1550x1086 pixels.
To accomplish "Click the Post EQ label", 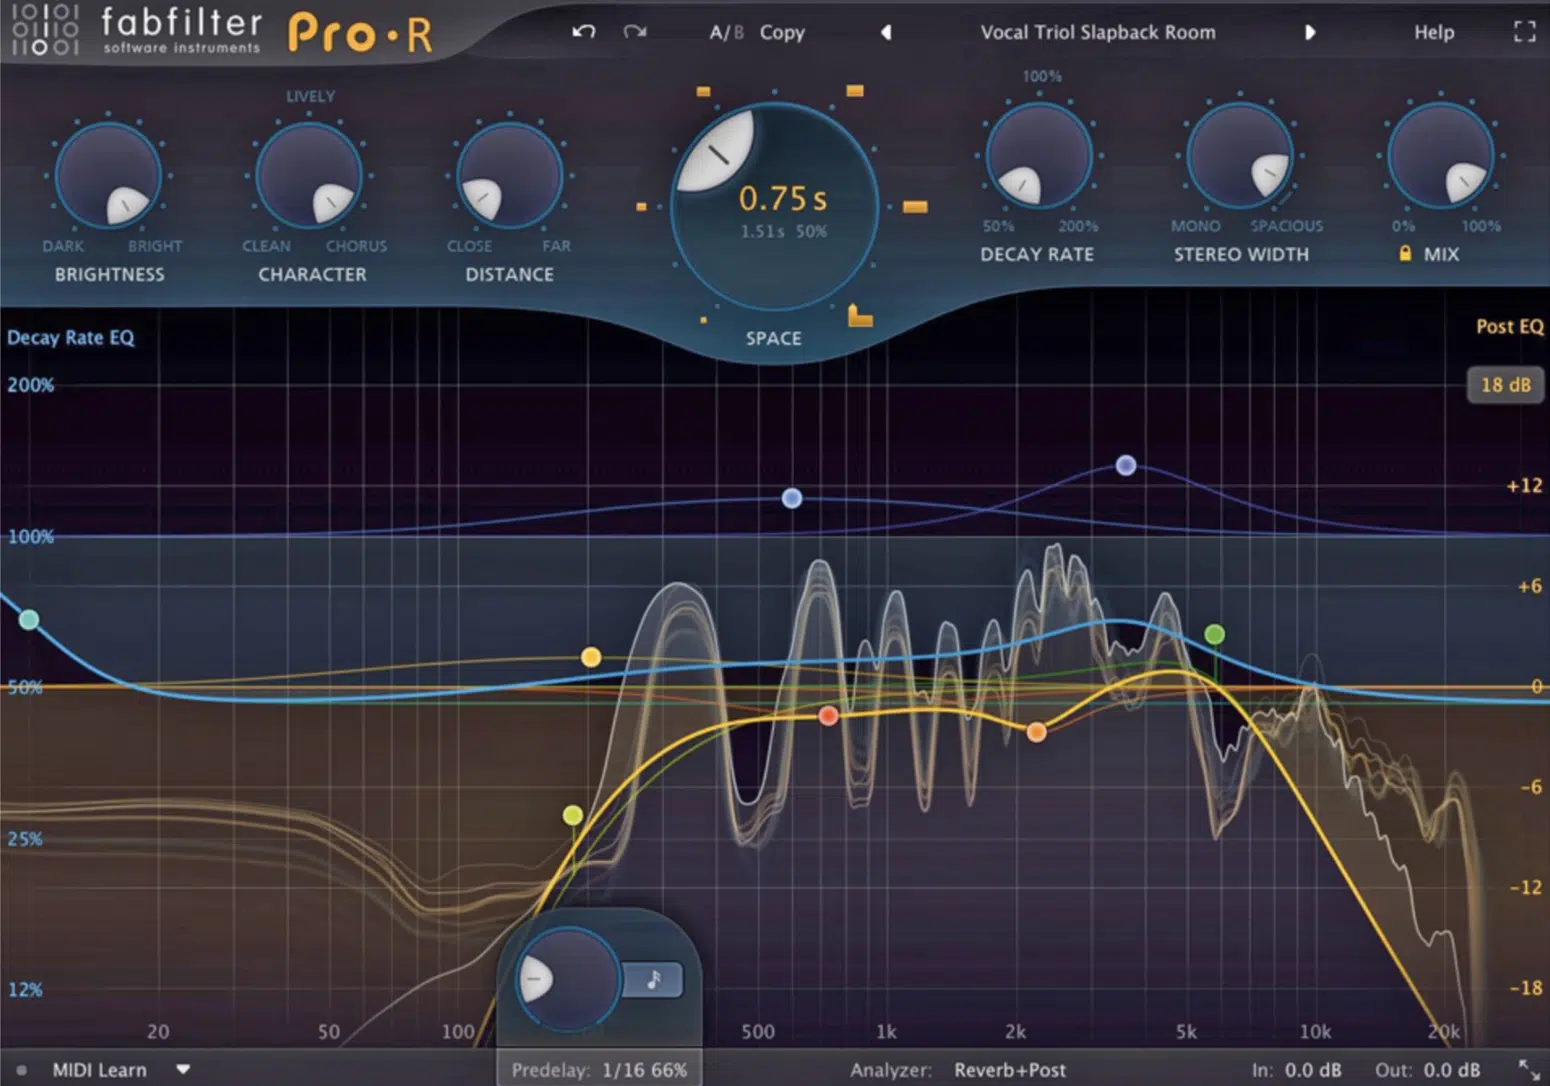I will pyautogui.click(x=1510, y=326).
